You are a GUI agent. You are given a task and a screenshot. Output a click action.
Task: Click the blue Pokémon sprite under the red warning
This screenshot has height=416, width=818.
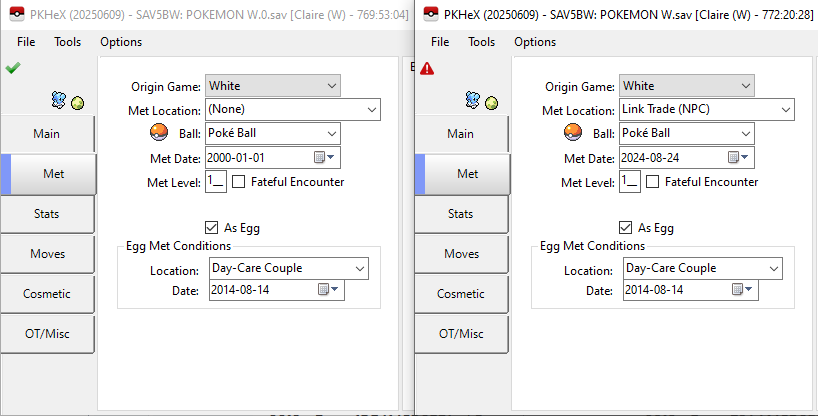click(473, 100)
